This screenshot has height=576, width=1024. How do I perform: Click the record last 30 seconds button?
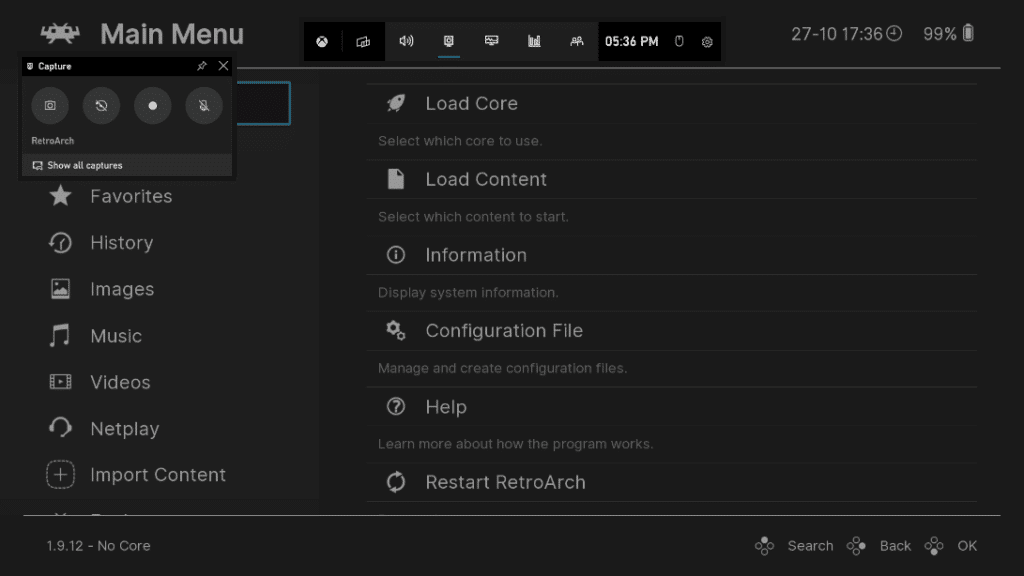pyautogui.click(x=101, y=105)
